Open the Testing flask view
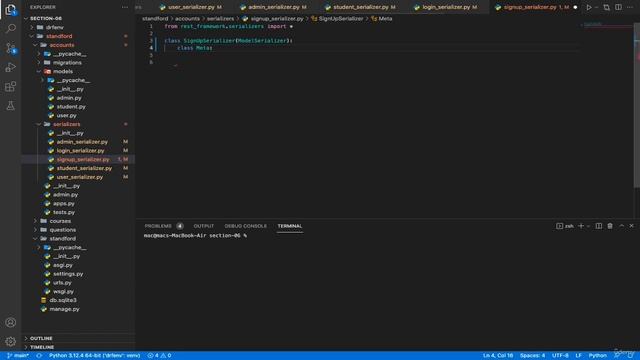Screen dimensions: 640x360 (11, 106)
